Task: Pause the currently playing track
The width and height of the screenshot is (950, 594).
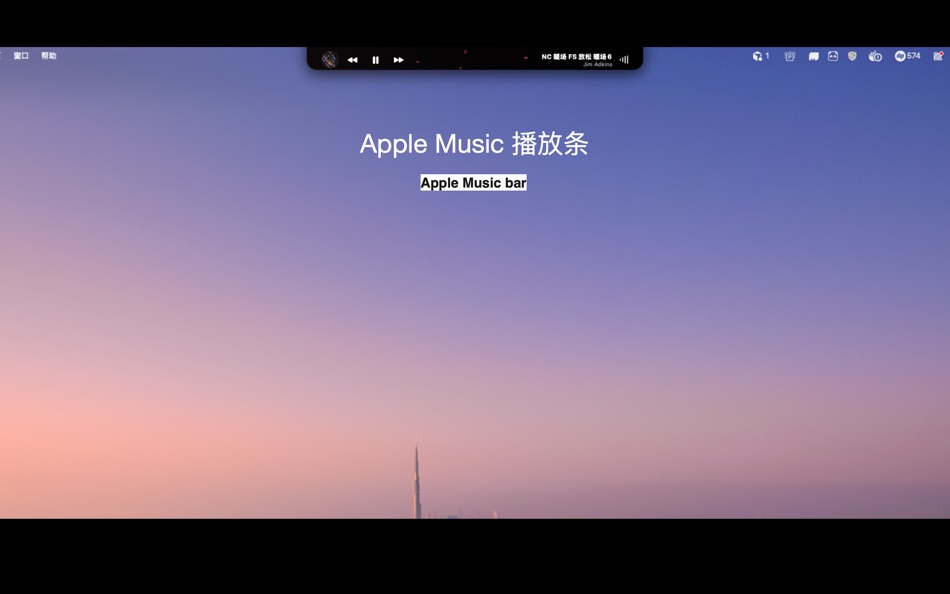Action: click(x=375, y=60)
